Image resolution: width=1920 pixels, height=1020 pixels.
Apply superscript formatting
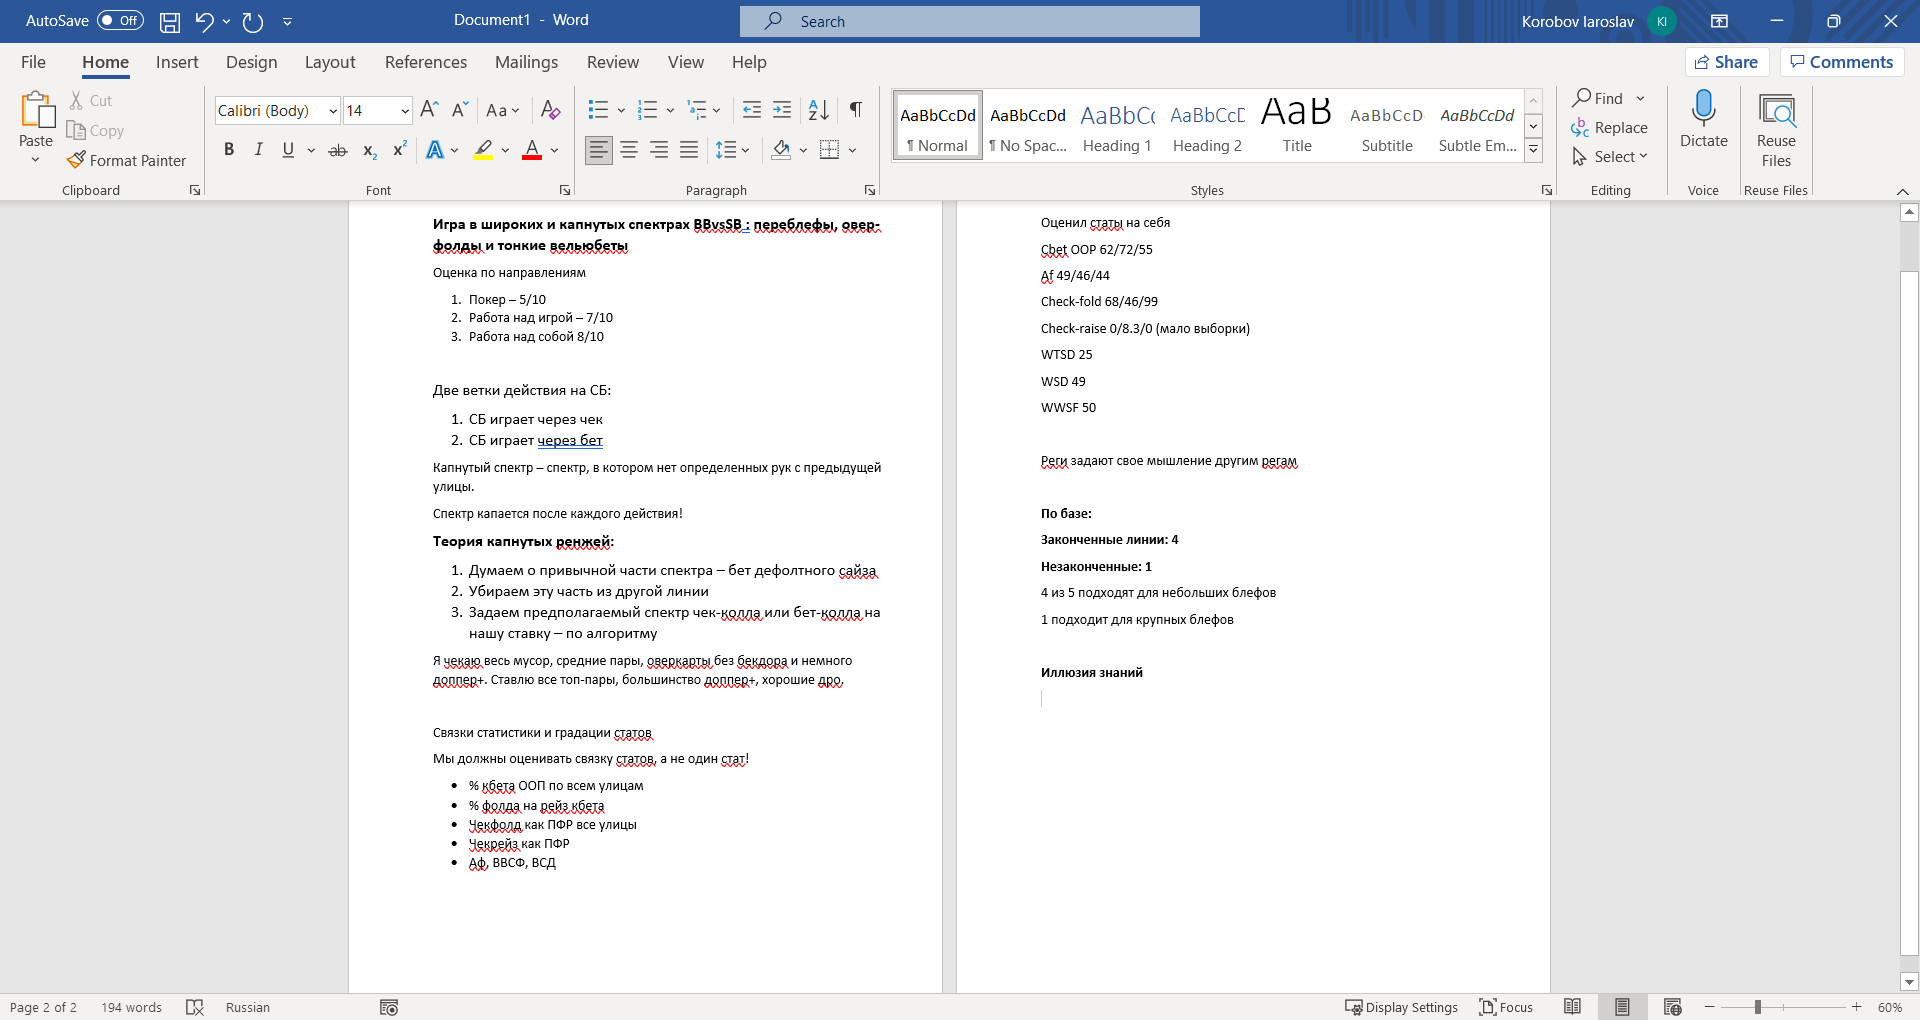pos(399,150)
